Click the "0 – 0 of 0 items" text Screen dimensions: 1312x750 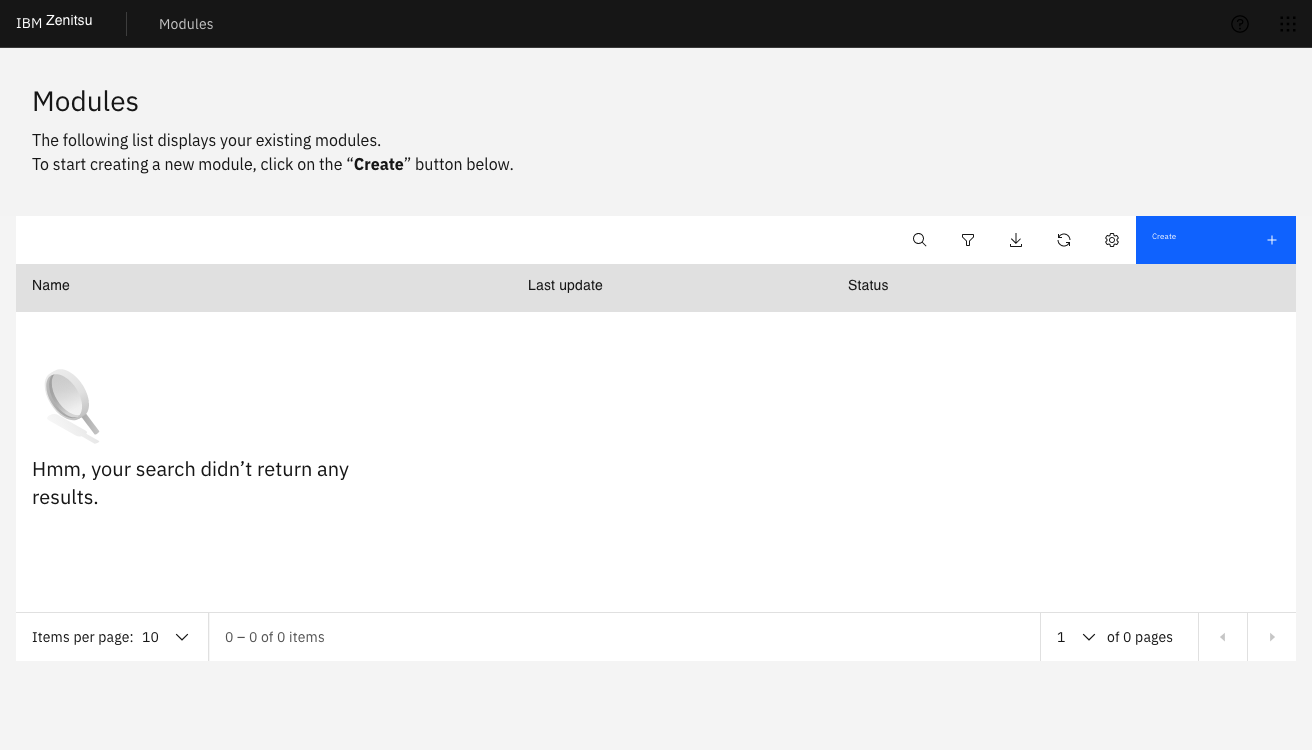coord(275,637)
